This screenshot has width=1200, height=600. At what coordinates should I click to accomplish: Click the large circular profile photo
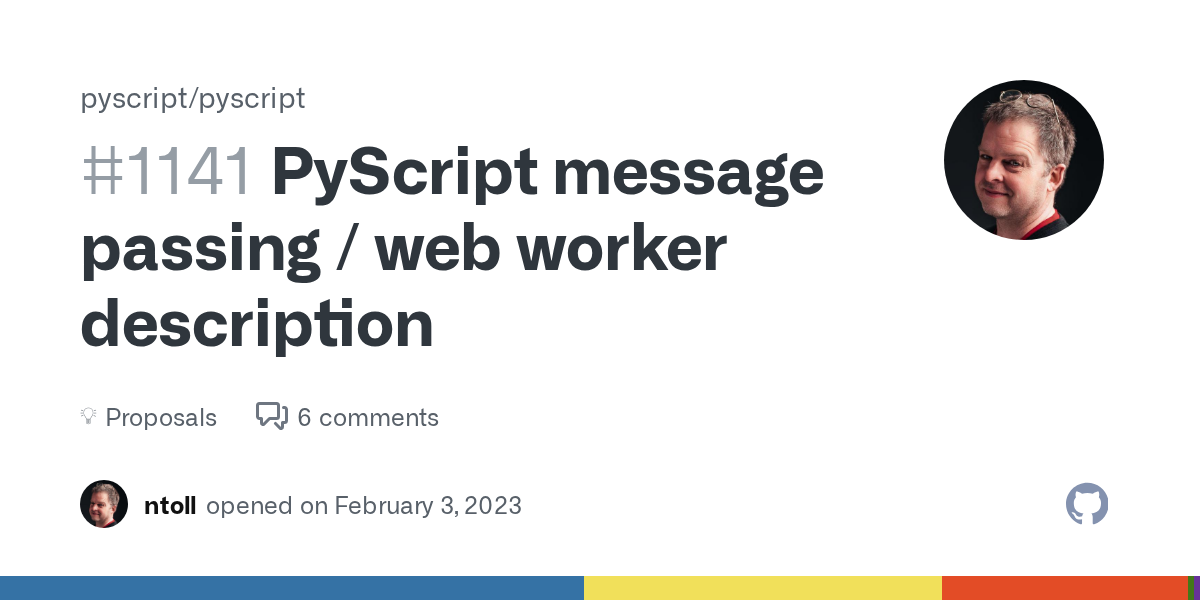(1023, 160)
